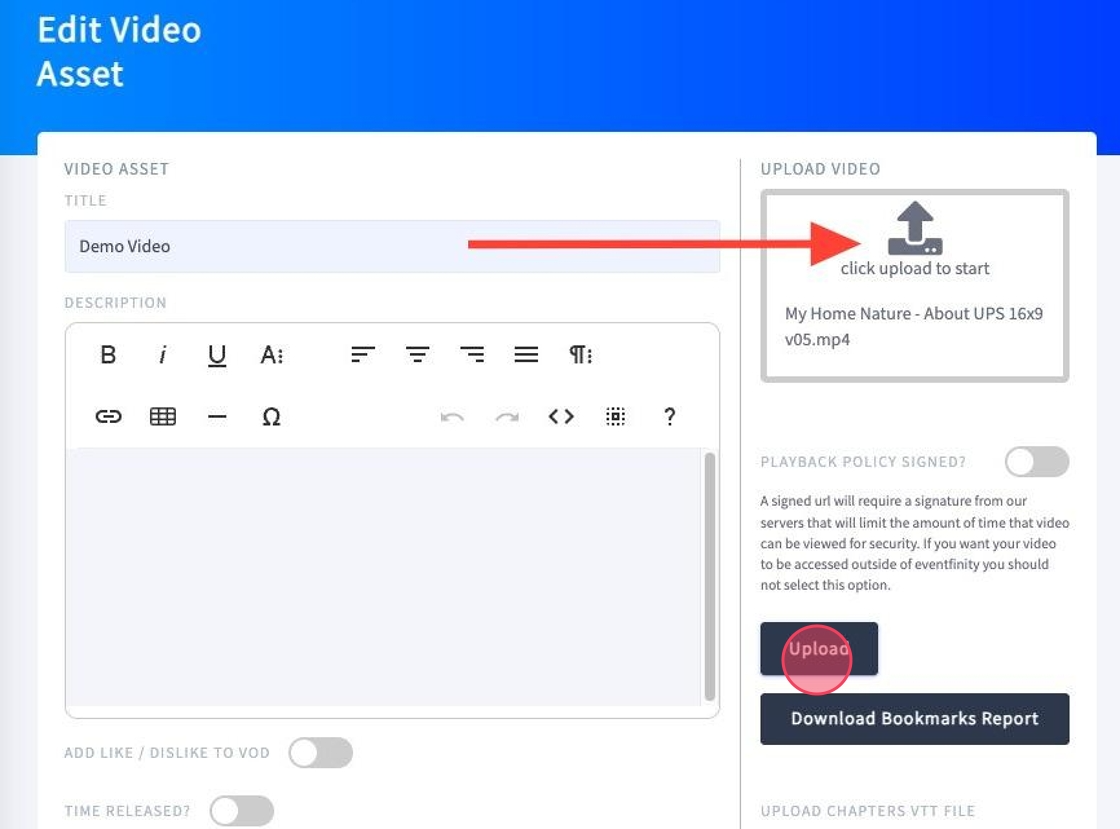This screenshot has width=1120, height=829.
Task: Toggle Add Like / Dislike to VOD
Action: click(321, 753)
